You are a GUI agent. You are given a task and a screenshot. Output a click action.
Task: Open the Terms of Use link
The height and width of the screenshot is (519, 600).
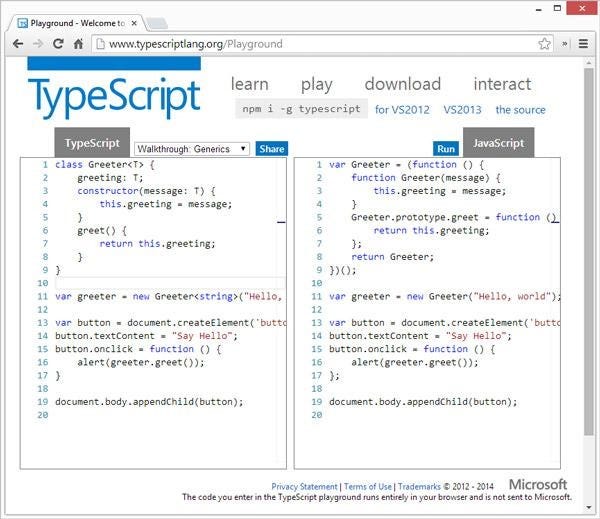tap(367, 486)
